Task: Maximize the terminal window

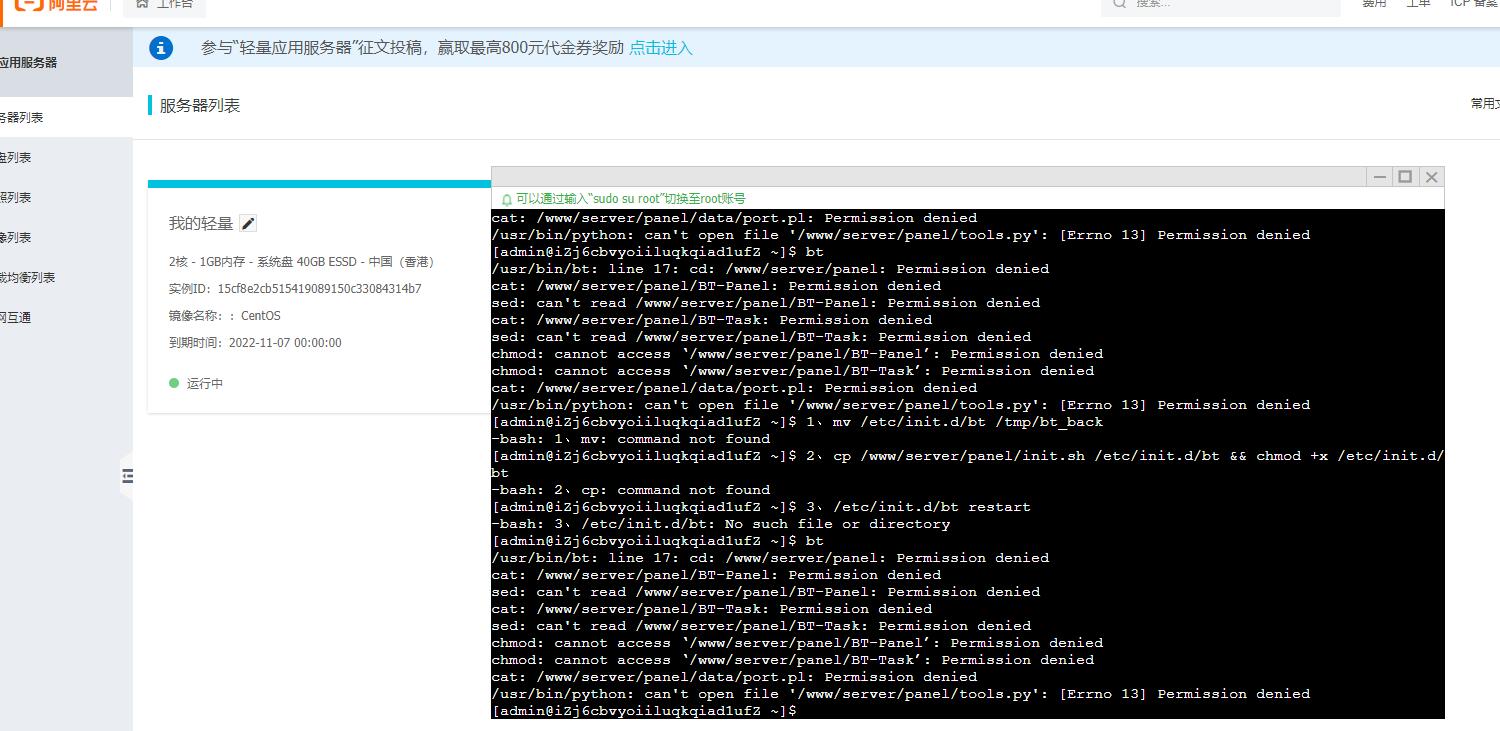Action: 1405,177
